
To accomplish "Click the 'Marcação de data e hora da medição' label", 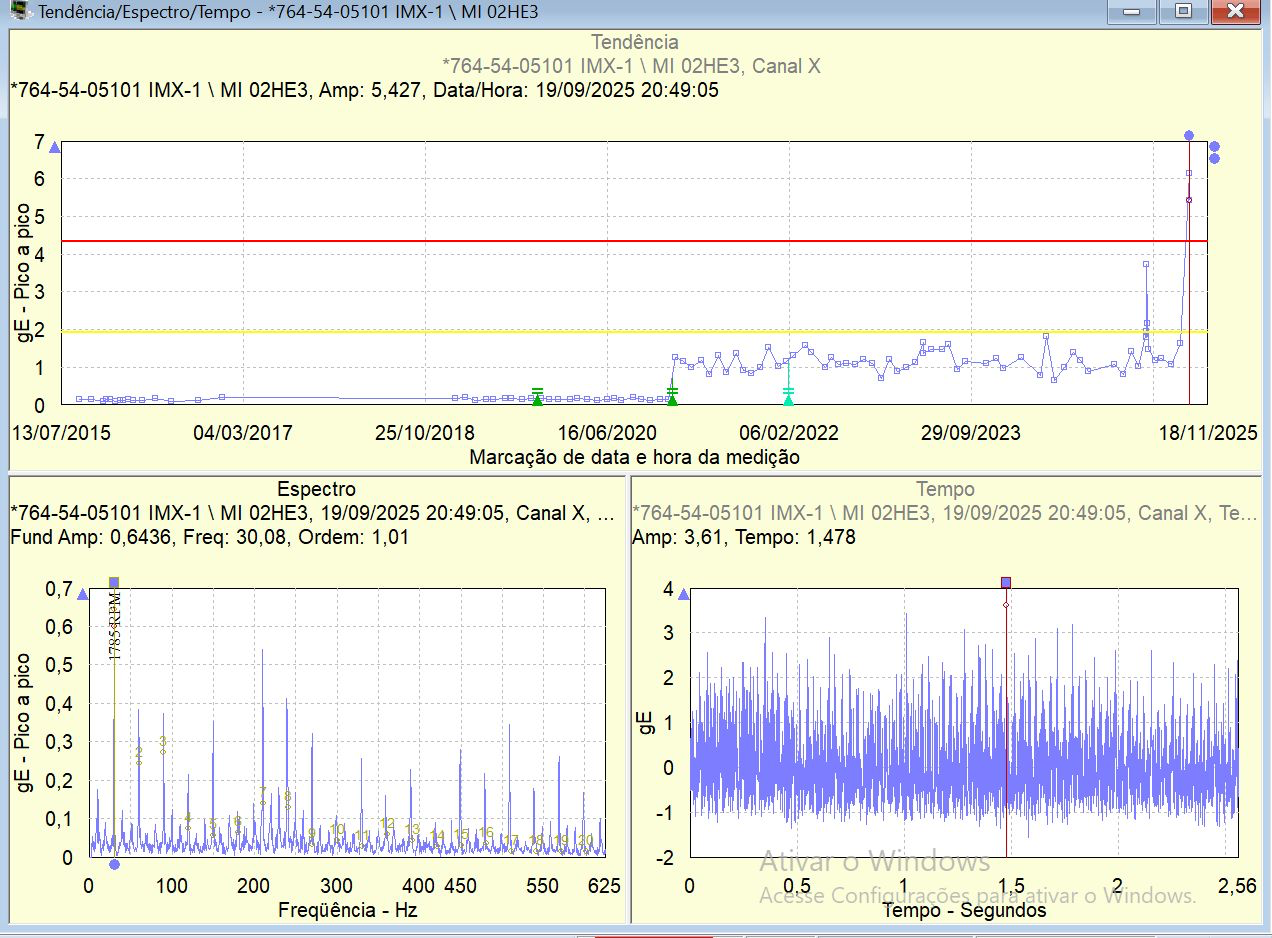I will pyautogui.click(x=634, y=457).
